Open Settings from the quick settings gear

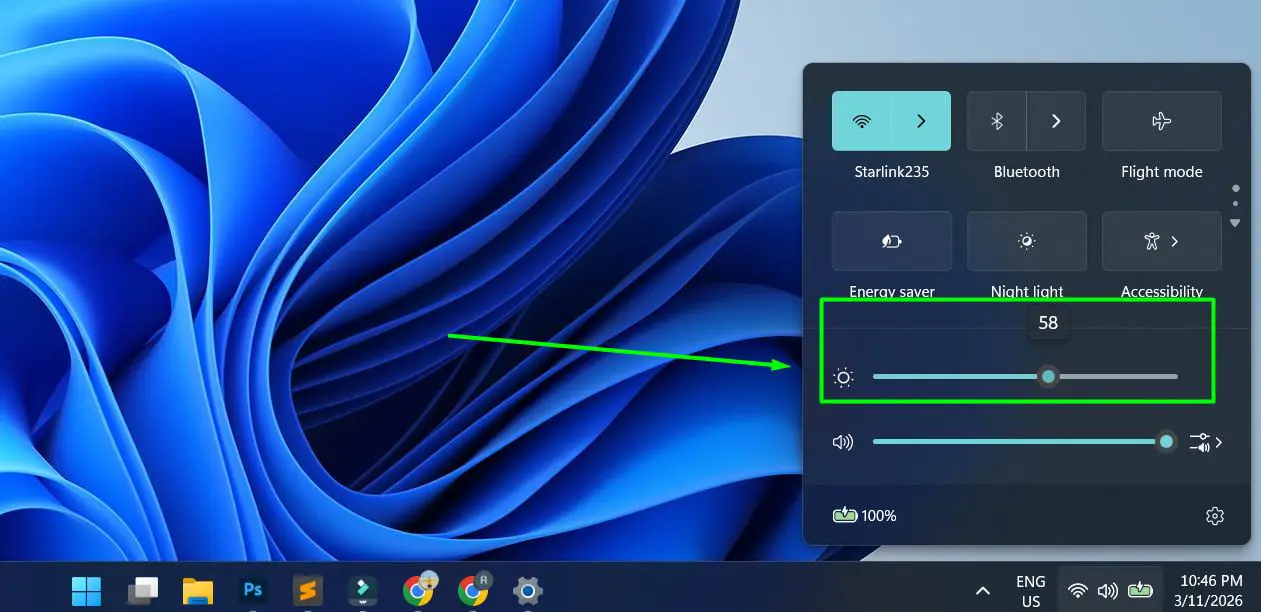pos(1214,515)
